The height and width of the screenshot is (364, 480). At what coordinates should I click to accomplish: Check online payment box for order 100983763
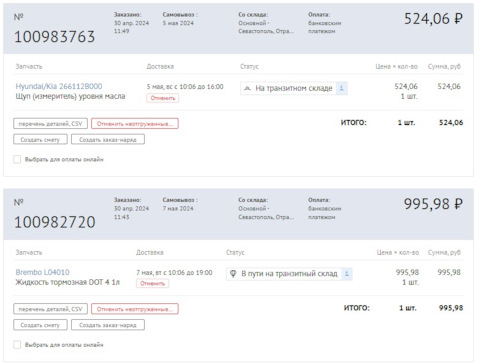17,159
